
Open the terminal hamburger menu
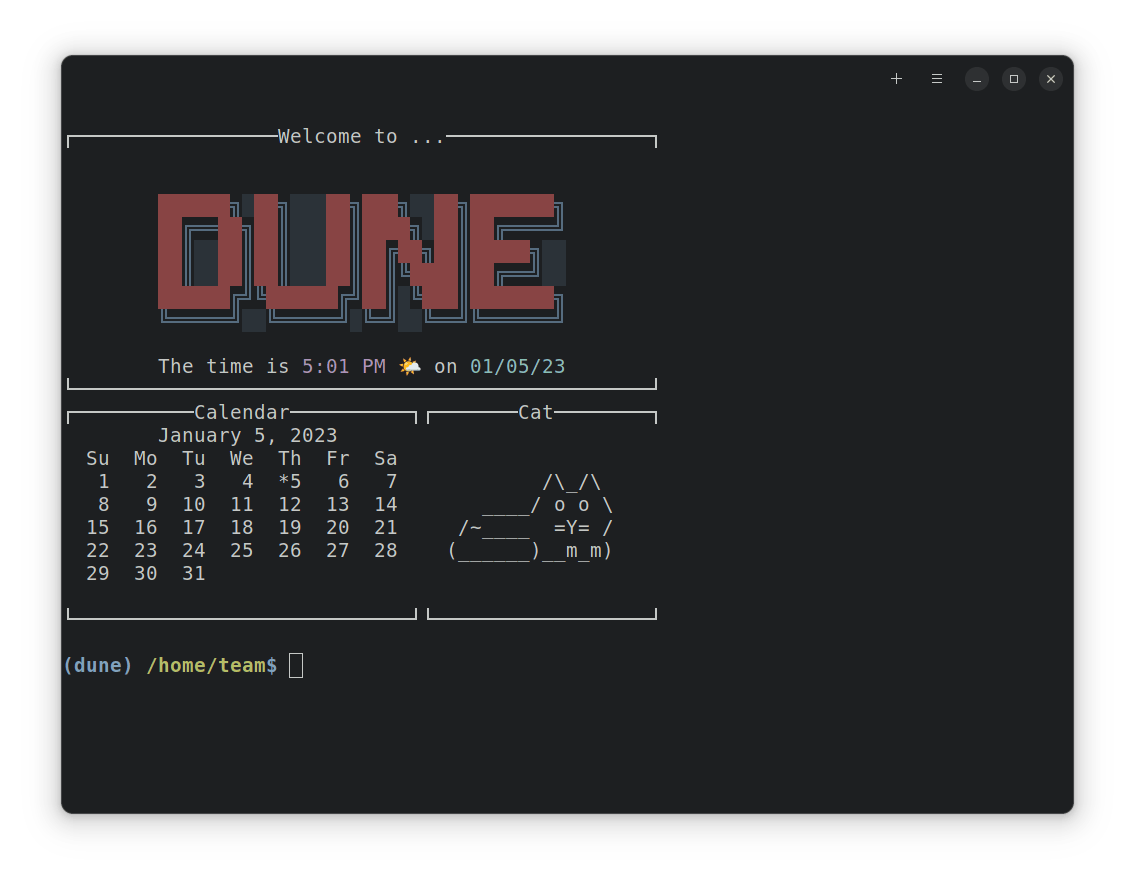(x=937, y=79)
